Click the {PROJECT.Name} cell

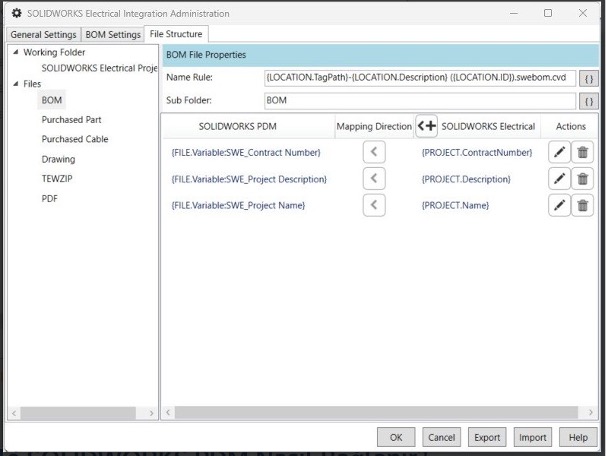click(x=455, y=205)
